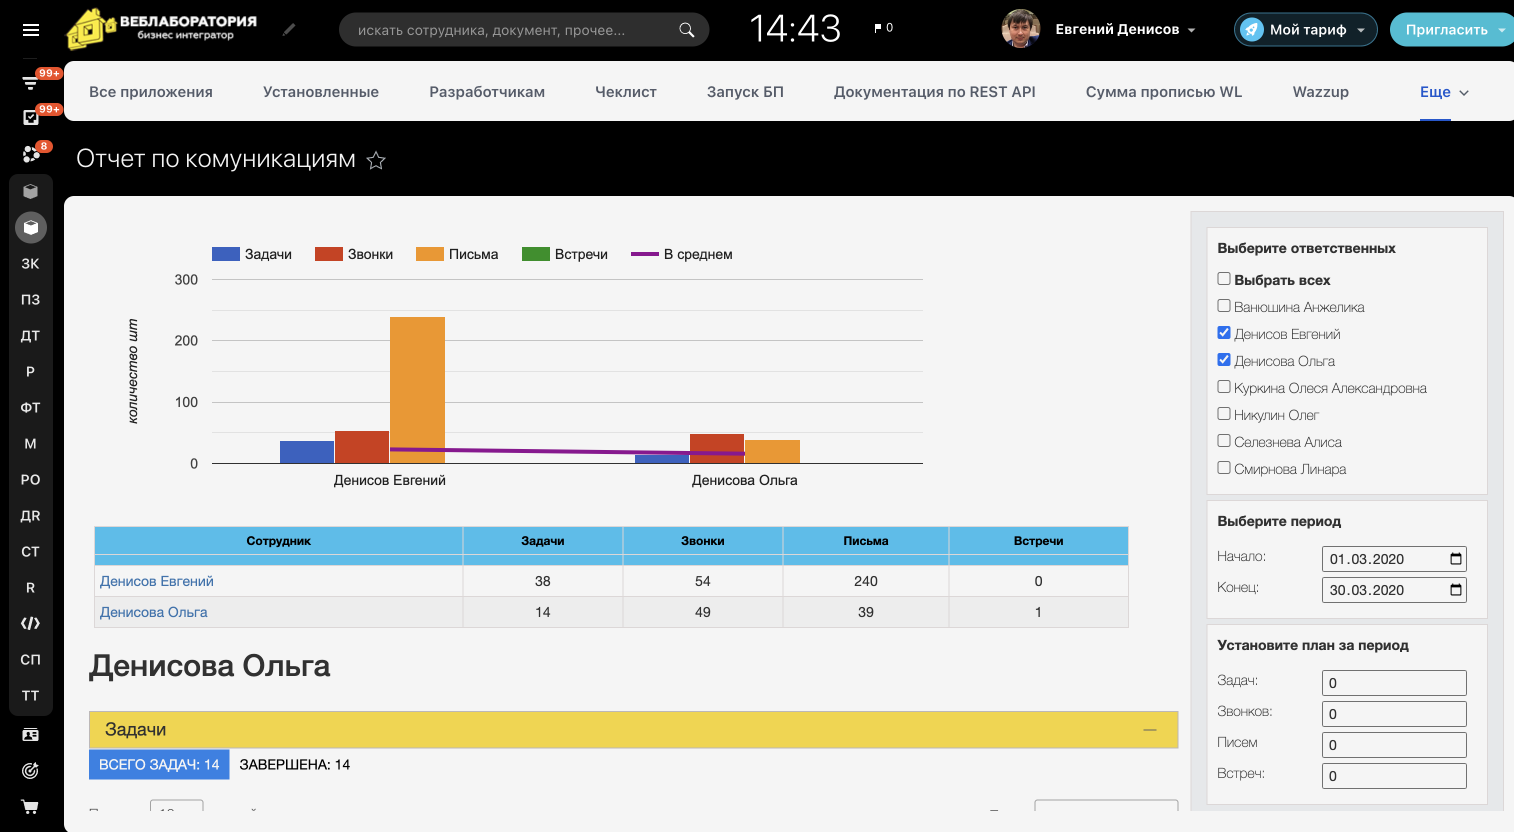Open the Евгений Денисов user menu
This screenshot has height=832, width=1514.
1125,30
